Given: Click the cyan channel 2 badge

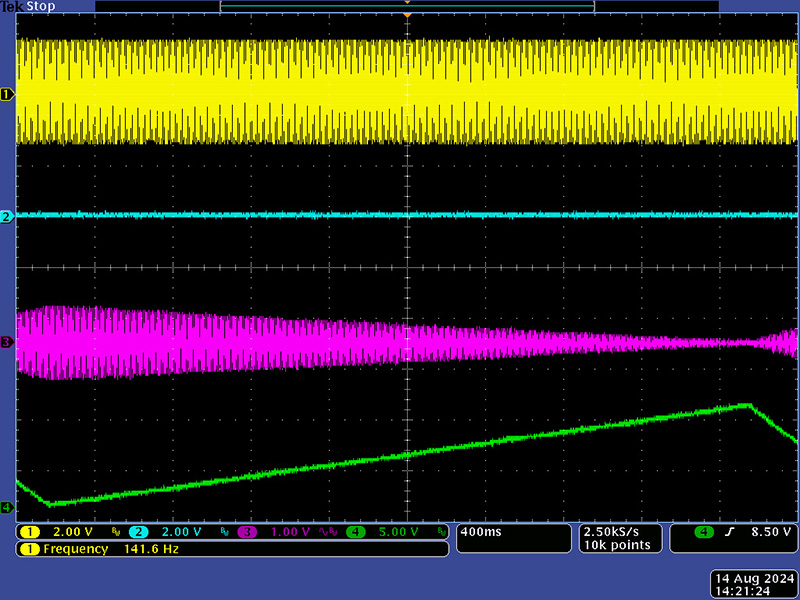Looking at the screenshot, I should tap(138, 532).
